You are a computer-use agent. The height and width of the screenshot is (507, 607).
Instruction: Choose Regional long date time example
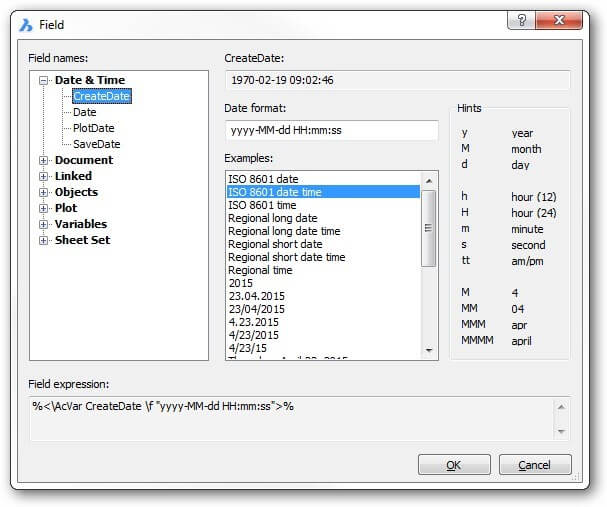click(323, 231)
